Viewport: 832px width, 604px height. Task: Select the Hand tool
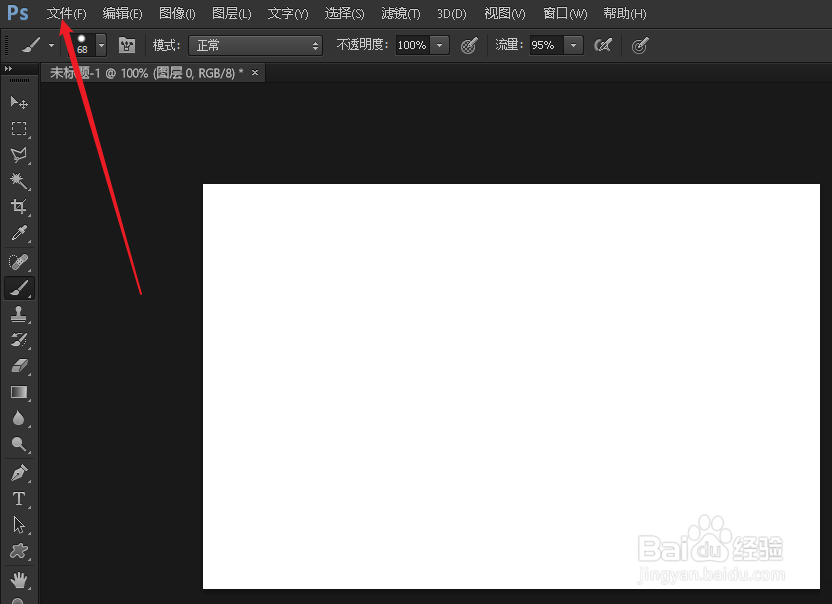click(x=19, y=580)
